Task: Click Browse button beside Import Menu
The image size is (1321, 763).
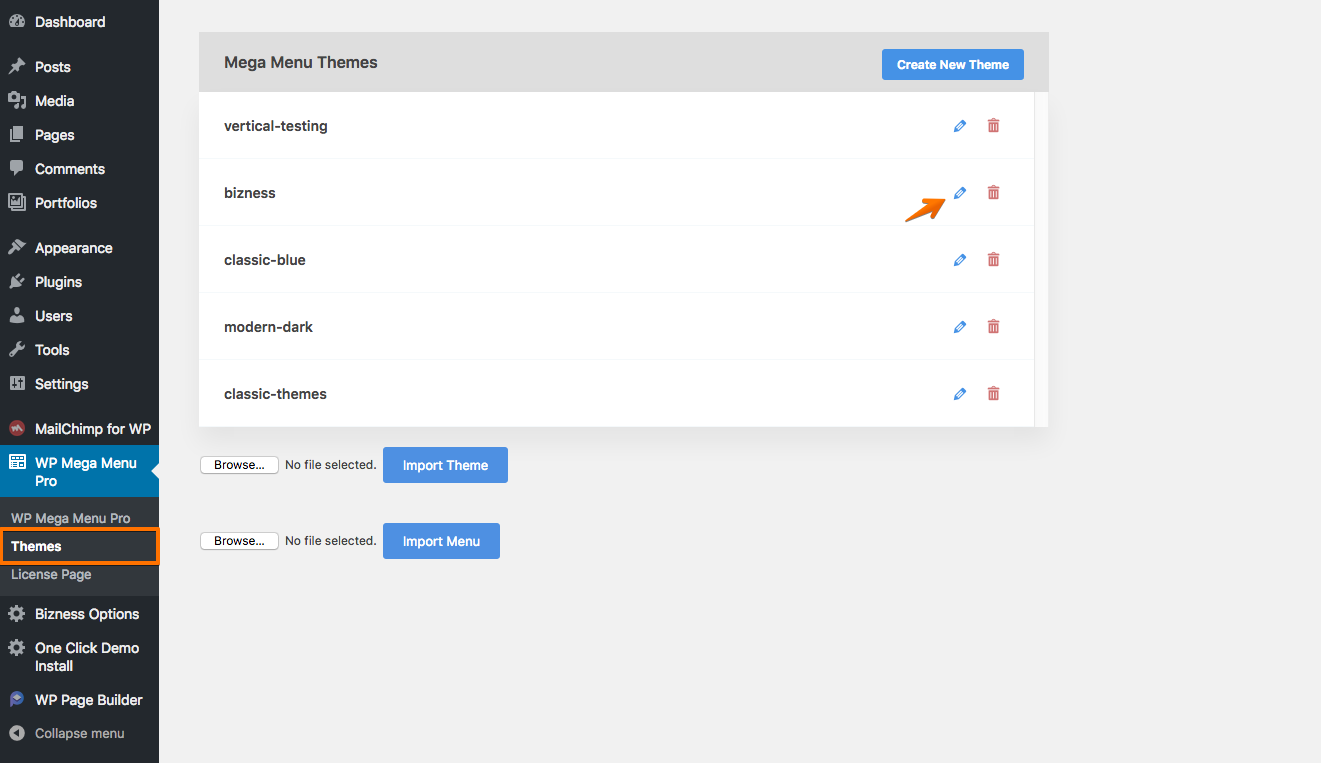Action: point(239,541)
